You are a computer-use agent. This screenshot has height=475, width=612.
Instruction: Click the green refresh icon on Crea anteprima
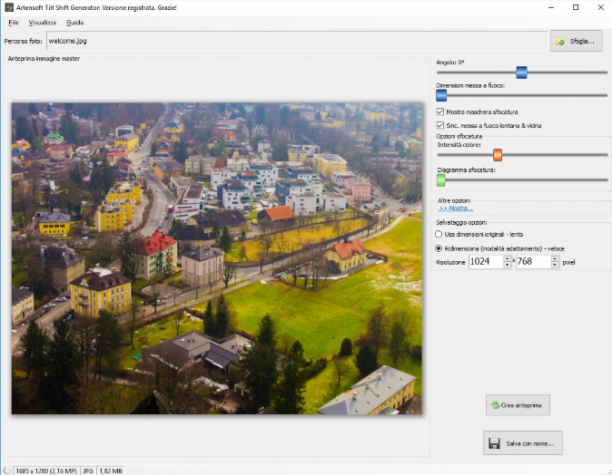coord(495,406)
